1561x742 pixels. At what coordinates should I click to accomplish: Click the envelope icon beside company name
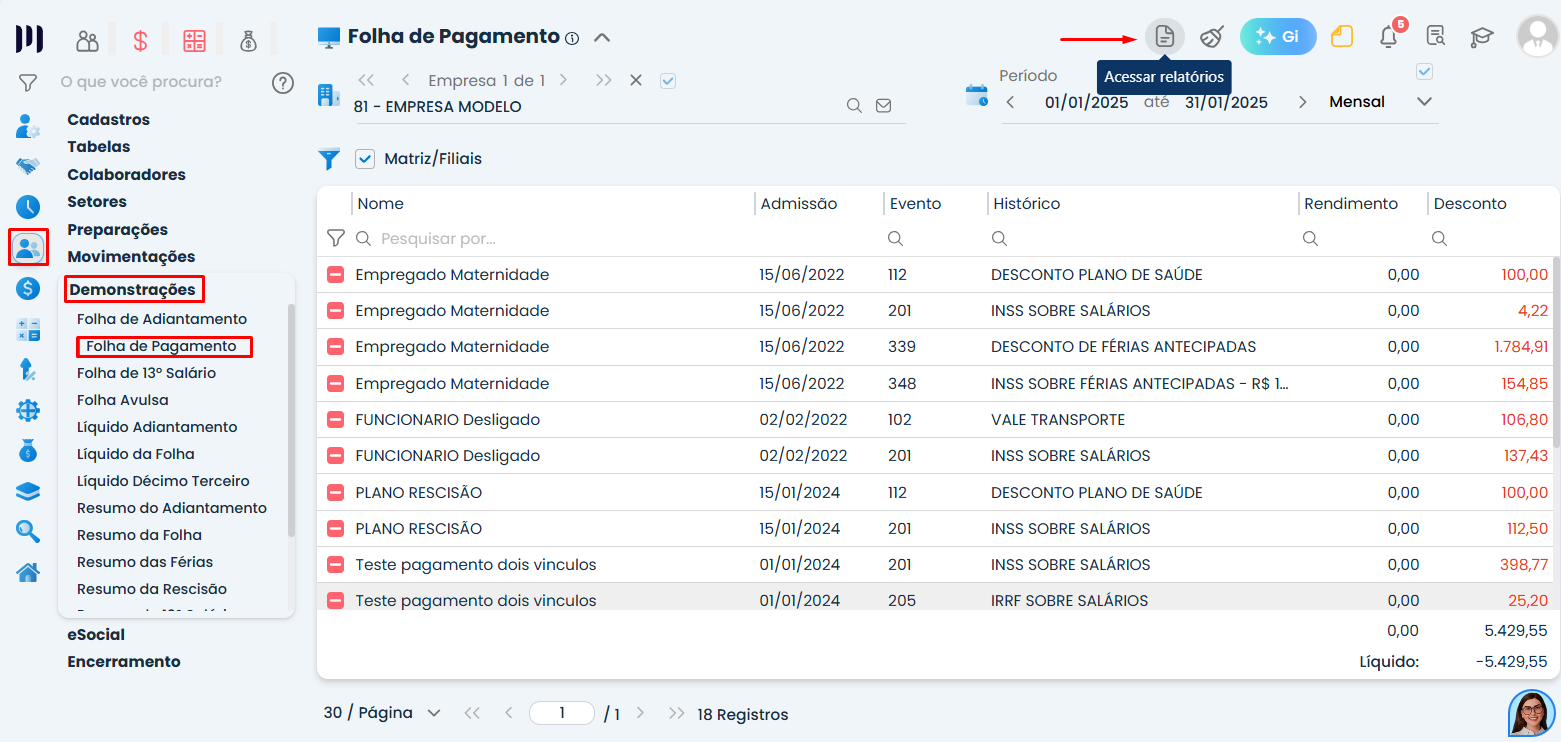click(x=883, y=106)
